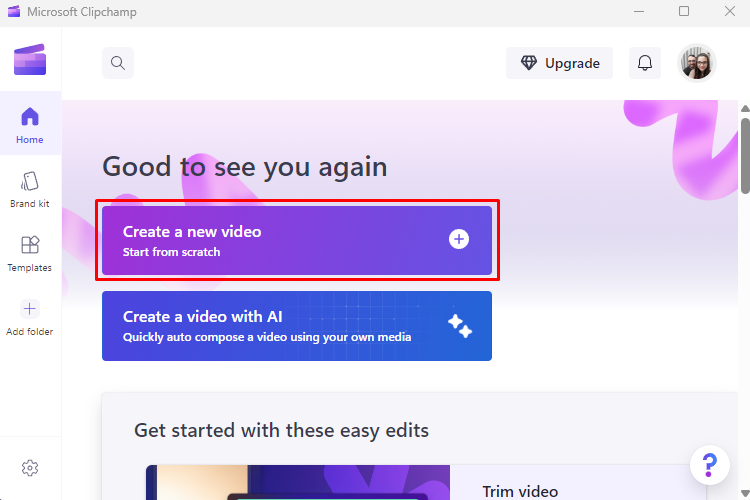The image size is (750, 500).
Task: Click 'Get started with these easy edits' text
Action: click(281, 430)
